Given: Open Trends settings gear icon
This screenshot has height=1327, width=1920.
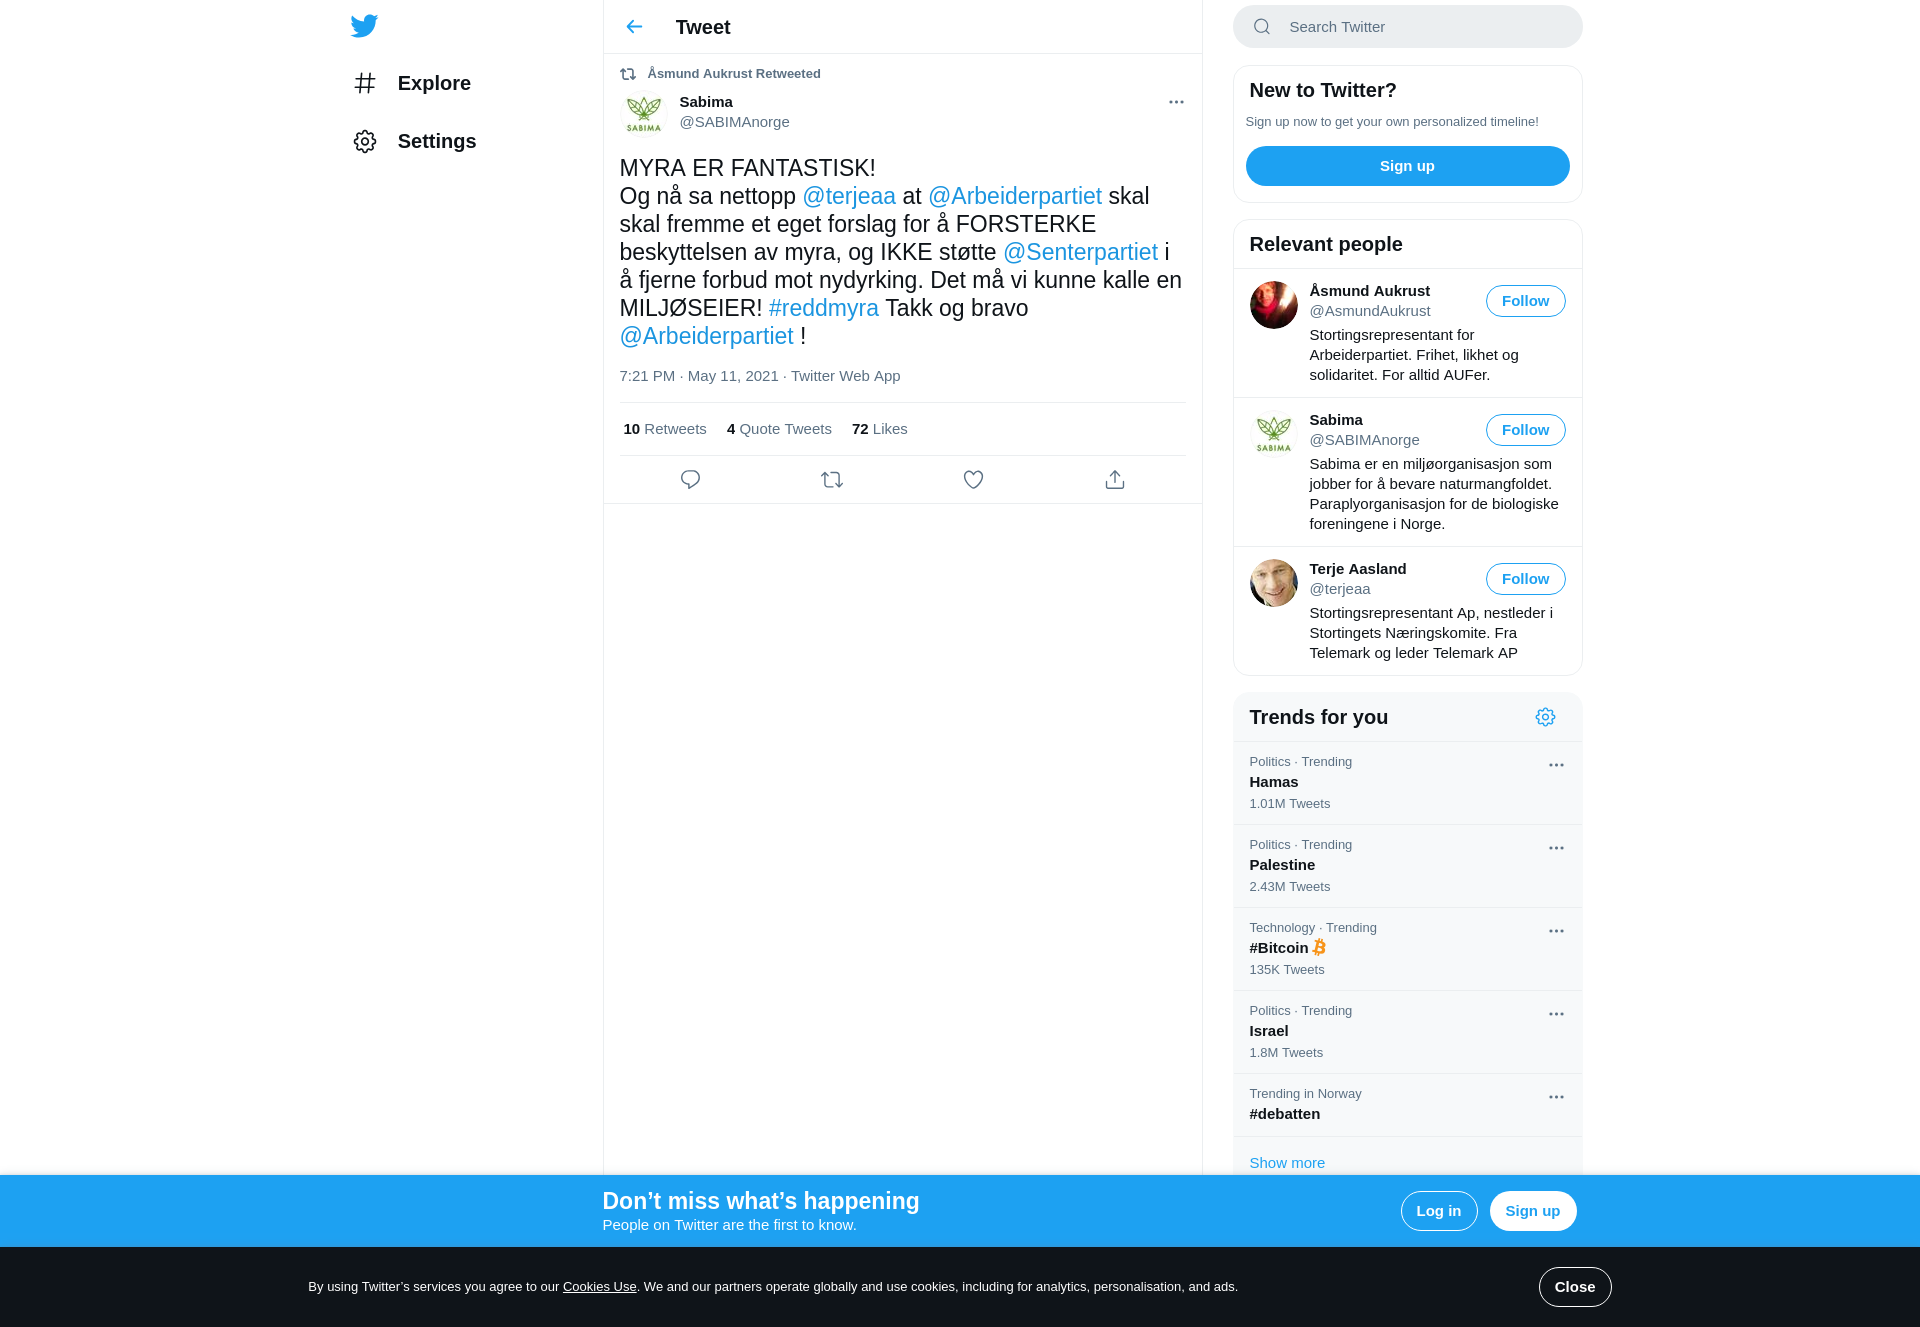Looking at the screenshot, I should point(1545,717).
